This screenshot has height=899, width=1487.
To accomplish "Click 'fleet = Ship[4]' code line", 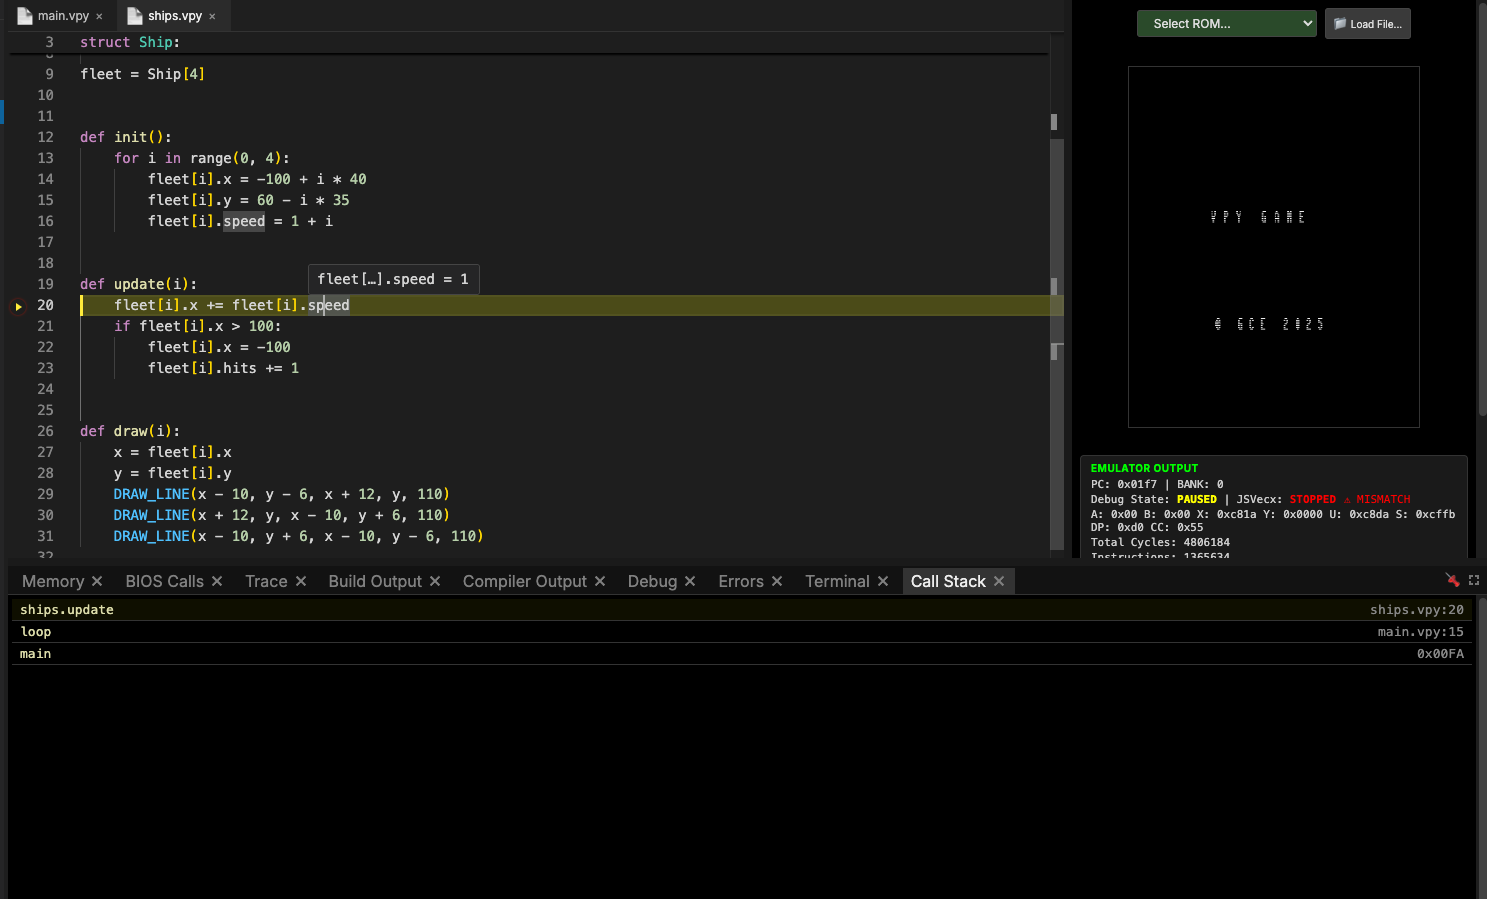I will pyautogui.click(x=142, y=75).
